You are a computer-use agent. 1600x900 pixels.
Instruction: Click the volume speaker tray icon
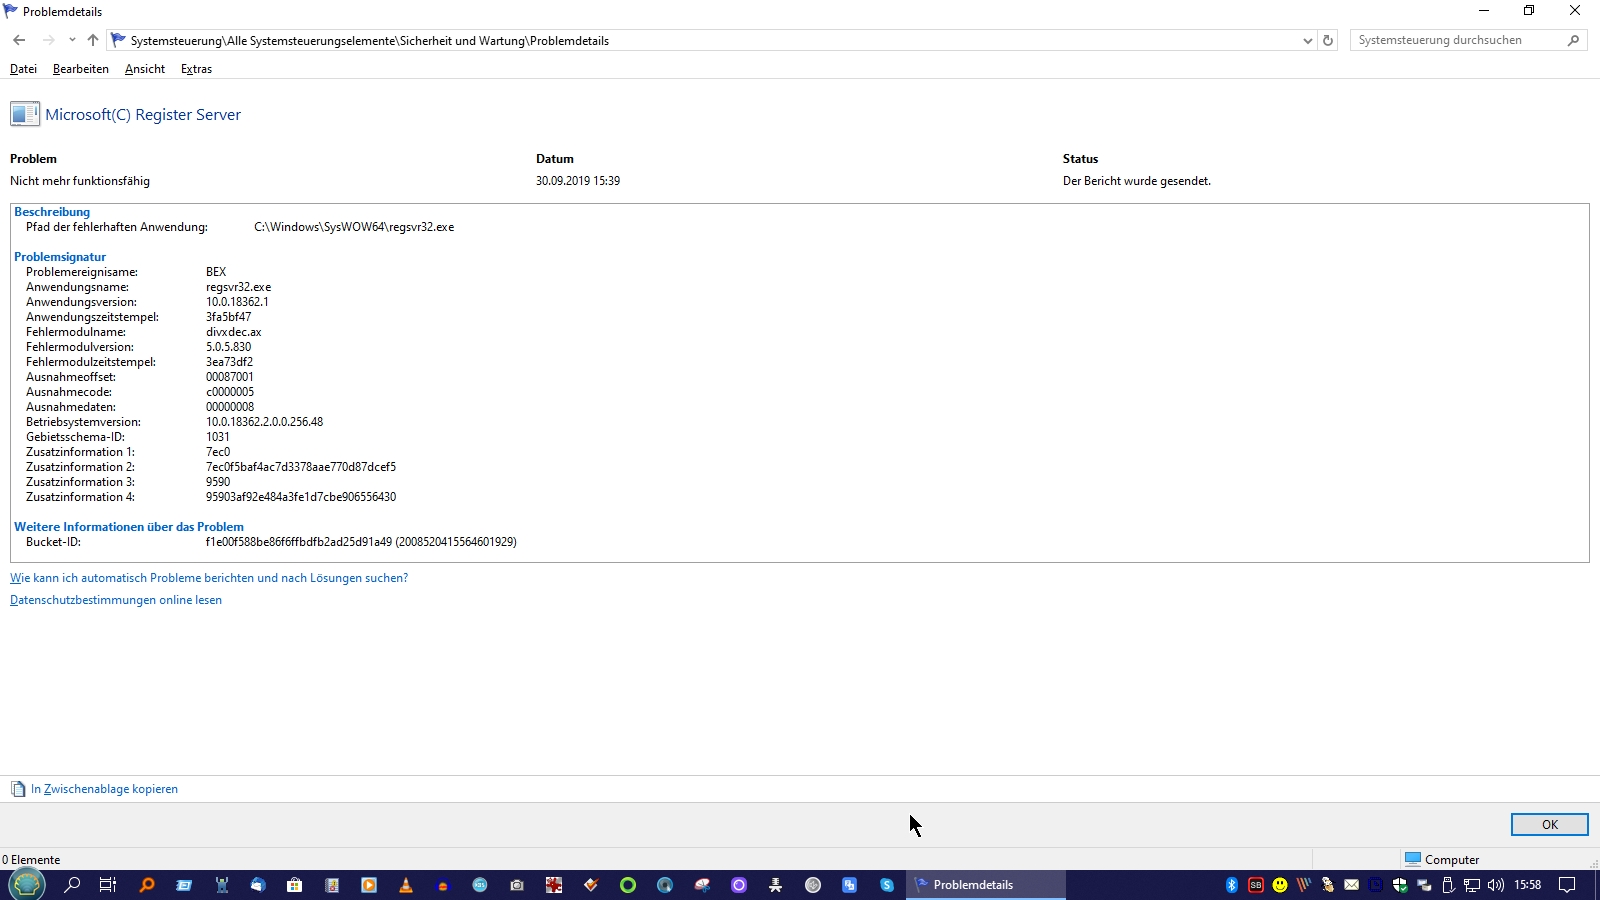pyautogui.click(x=1496, y=885)
